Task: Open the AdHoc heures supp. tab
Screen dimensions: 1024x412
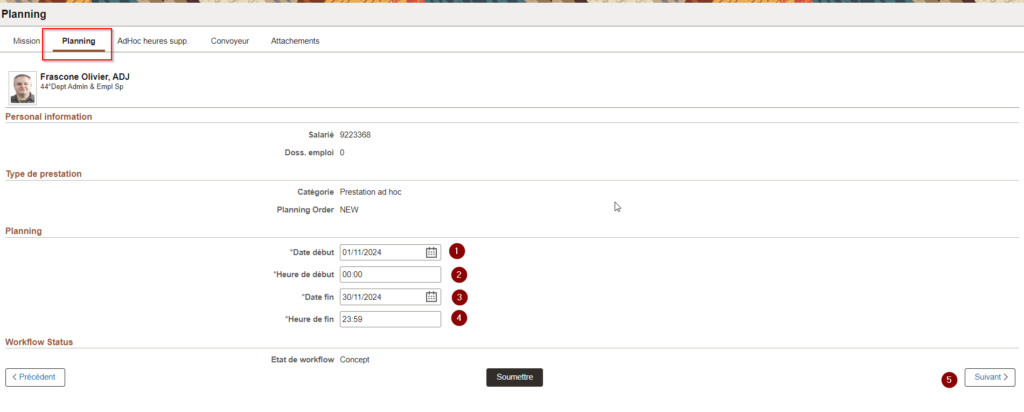Action: pos(152,41)
